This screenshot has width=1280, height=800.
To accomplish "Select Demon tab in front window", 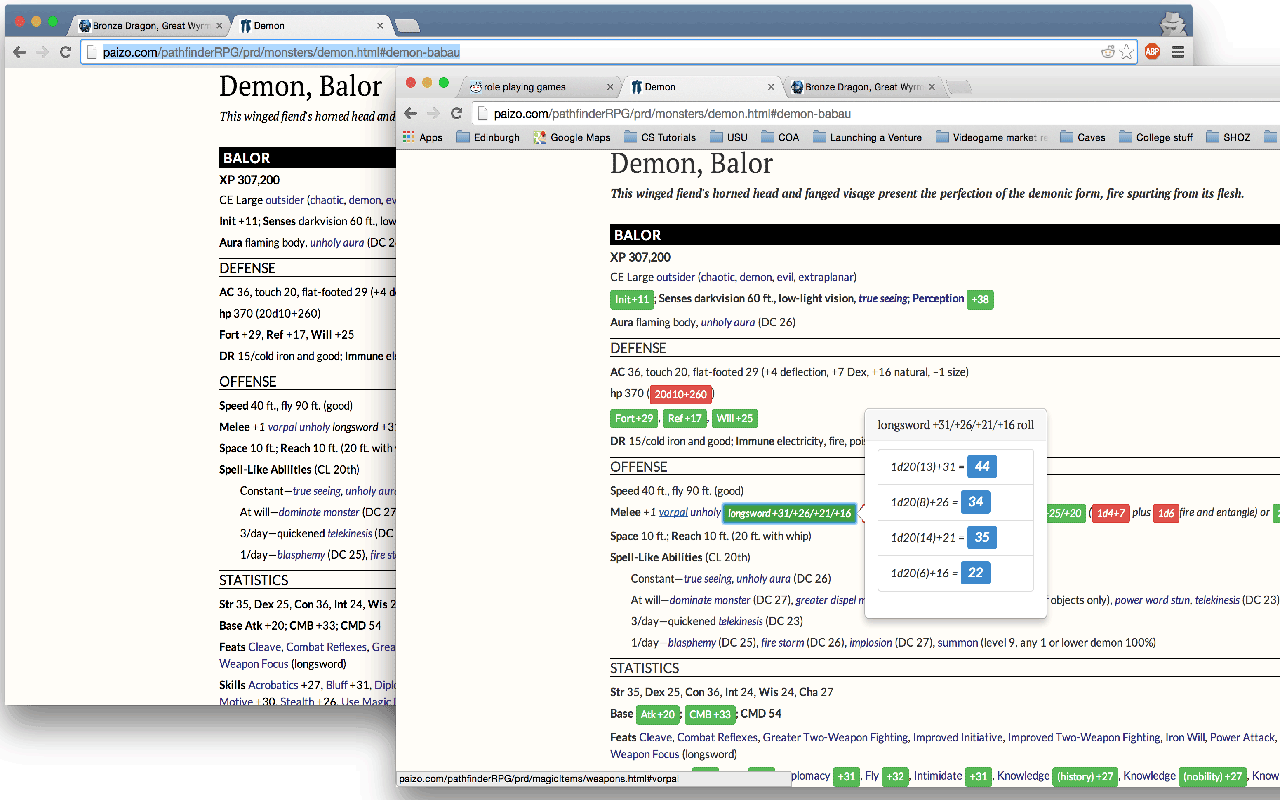I will click(x=700, y=87).
